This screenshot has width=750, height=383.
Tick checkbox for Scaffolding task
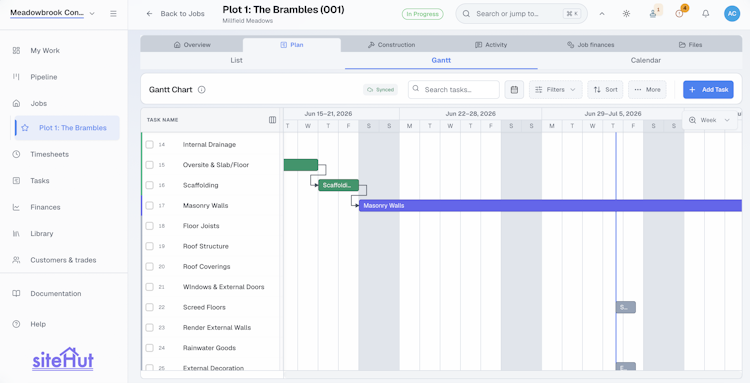[x=150, y=185]
